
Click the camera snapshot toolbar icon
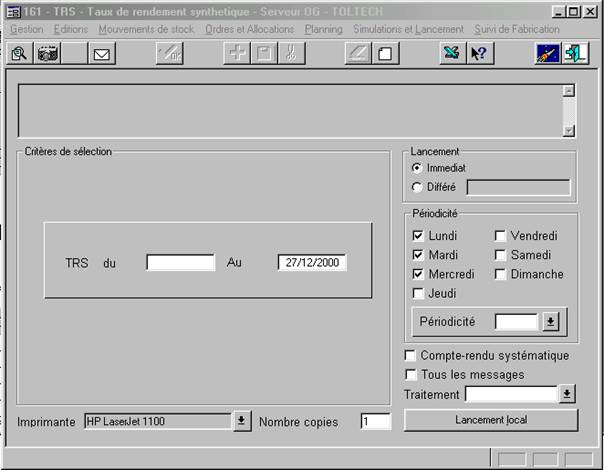tap(47, 54)
